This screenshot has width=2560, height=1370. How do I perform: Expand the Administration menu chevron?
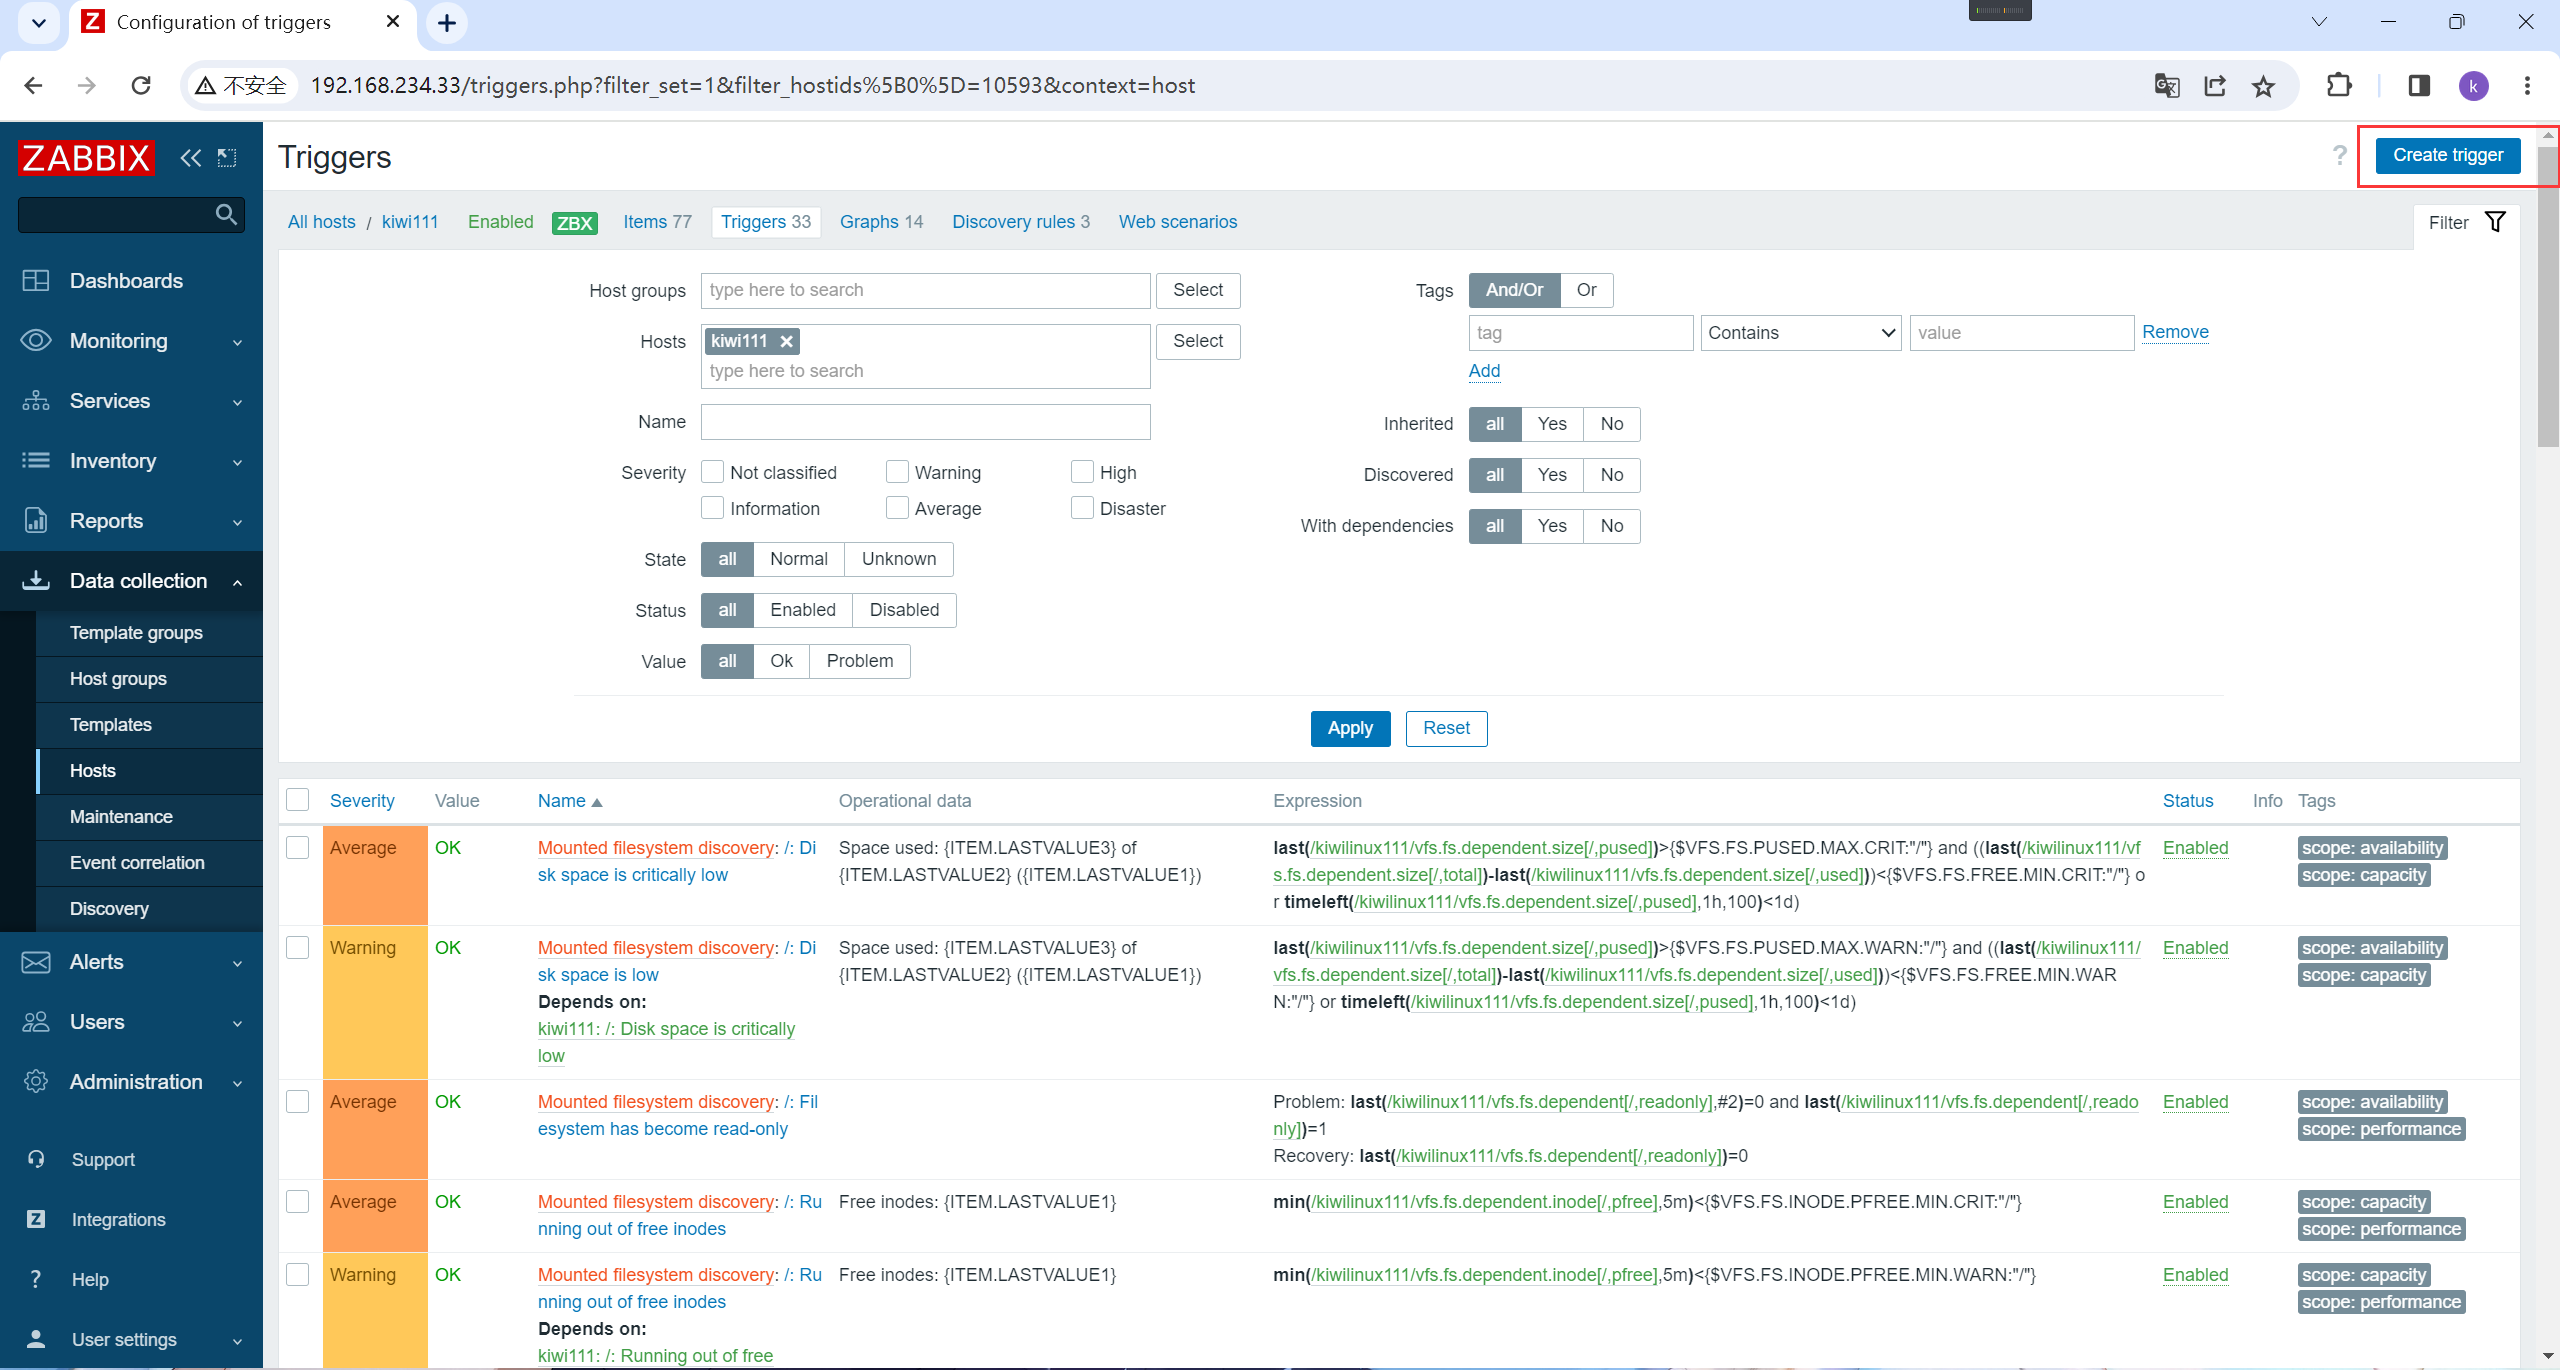tap(238, 1084)
